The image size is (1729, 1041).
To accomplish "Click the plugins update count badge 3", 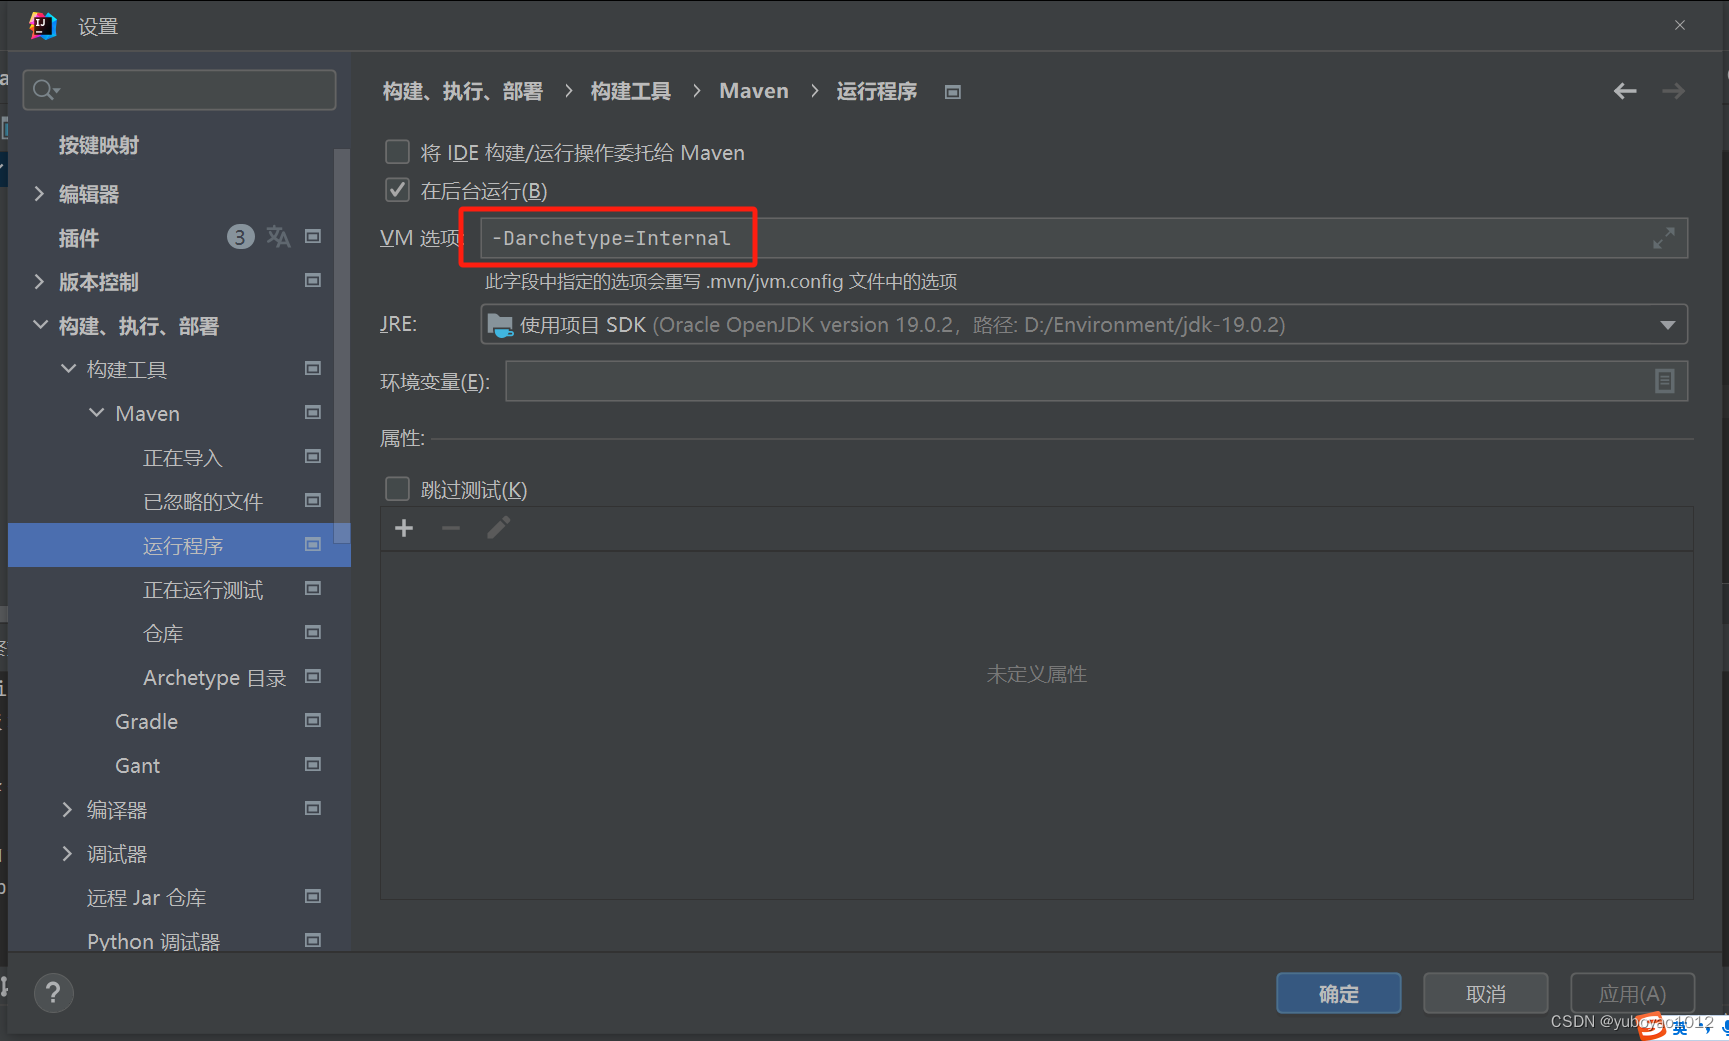I will [240, 237].
